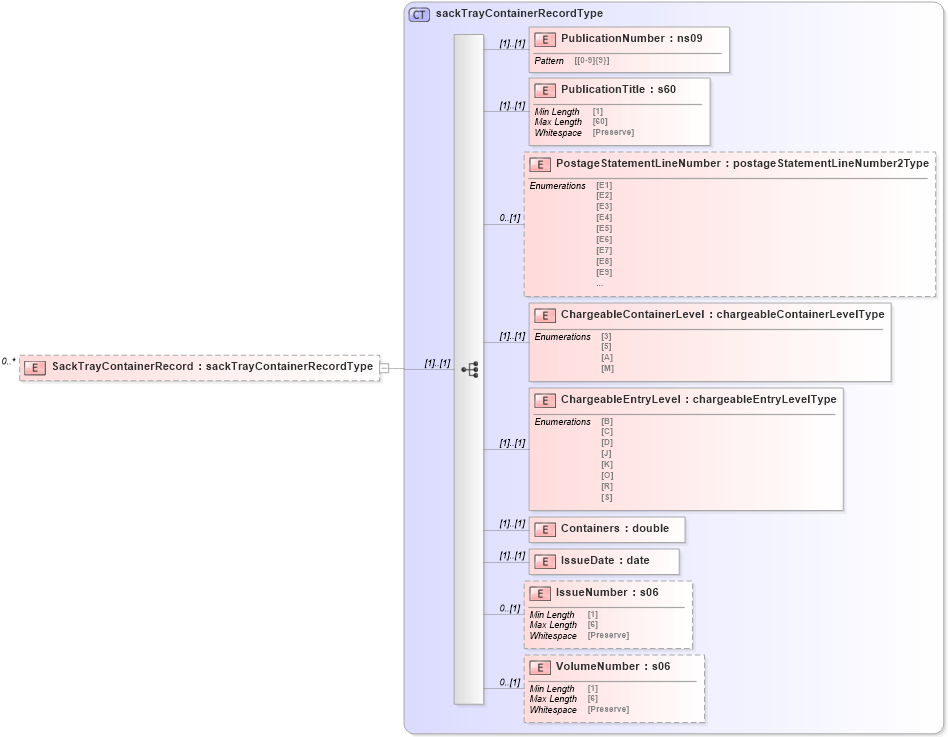
Task: Select the PostageStatementLineNumber element E icon
Action: (x=541, y=164)
